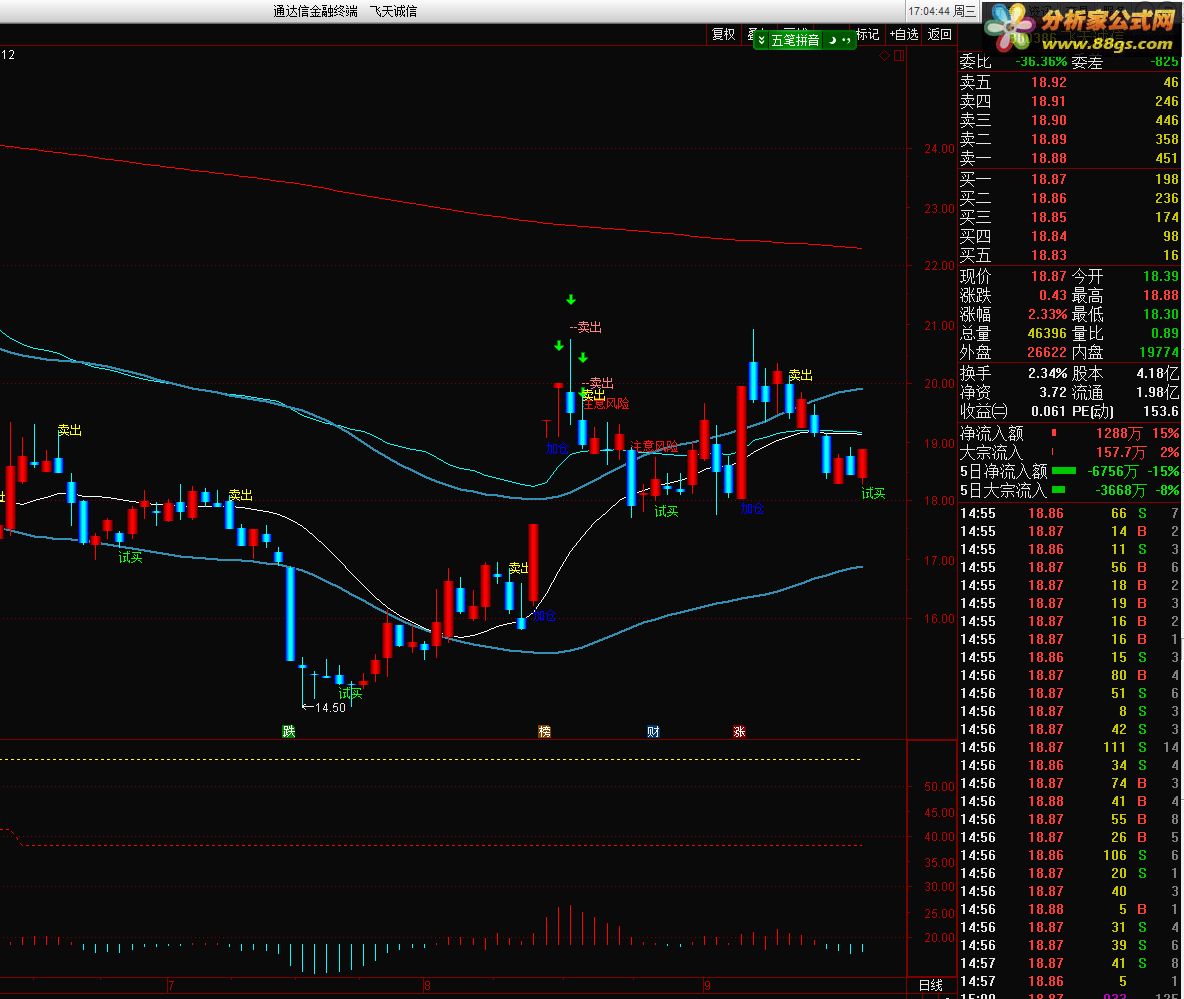
Task: Click the tallest red bar in indicator panel
Action: 570,925
